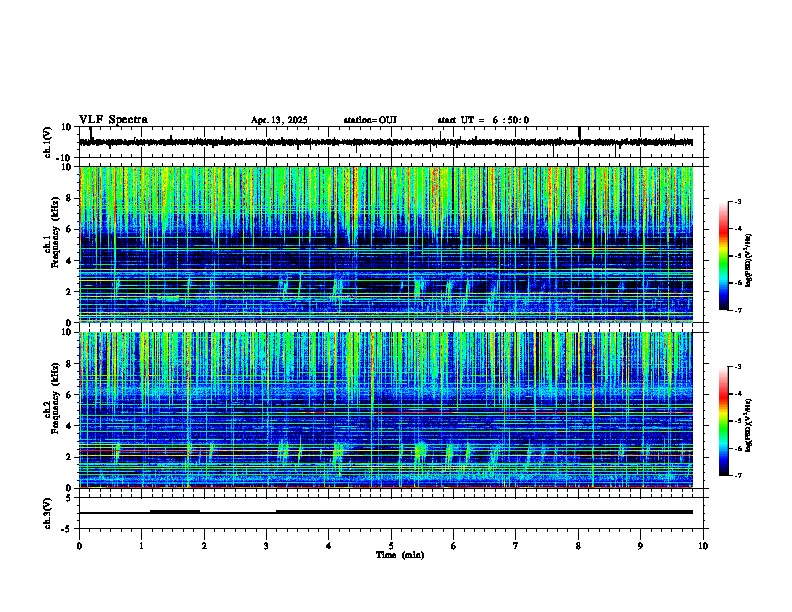Click the "-7" label on ch.2 colorbar
Image resolution: width=792 pixels, height=612 pixels.
click(737, 476)
